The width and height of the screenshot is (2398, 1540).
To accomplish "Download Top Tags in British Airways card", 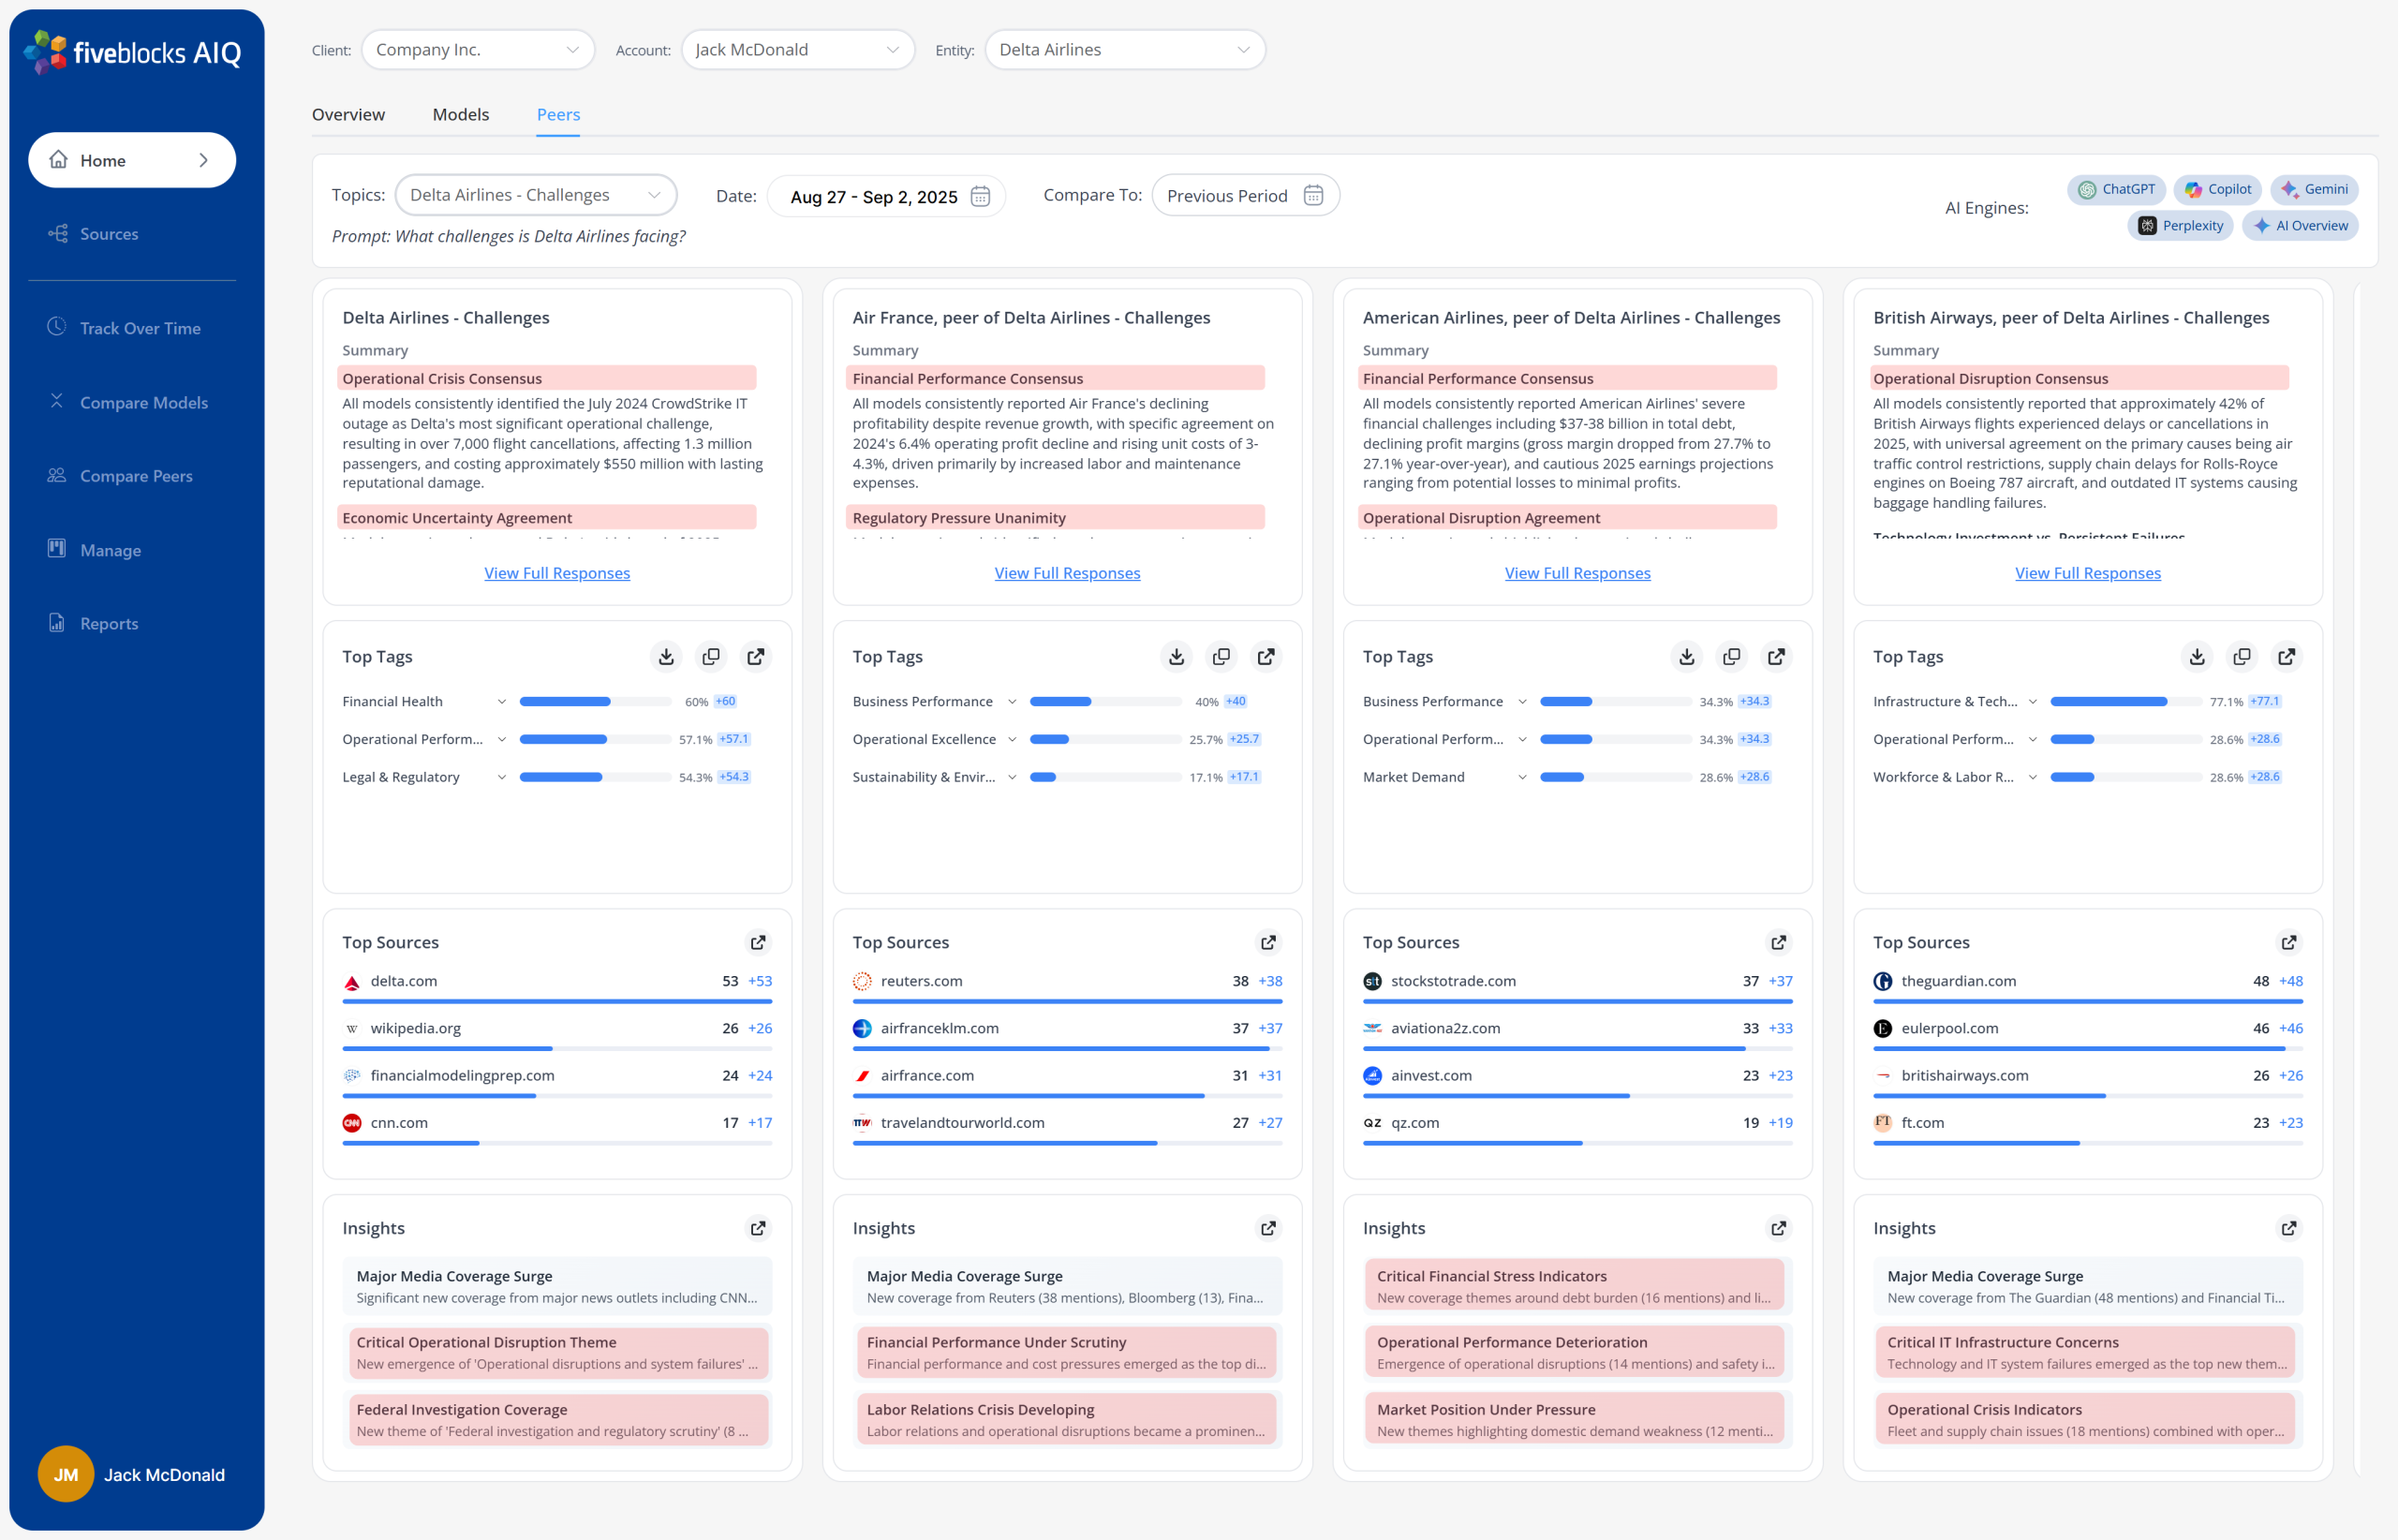I will [2197, 657].
